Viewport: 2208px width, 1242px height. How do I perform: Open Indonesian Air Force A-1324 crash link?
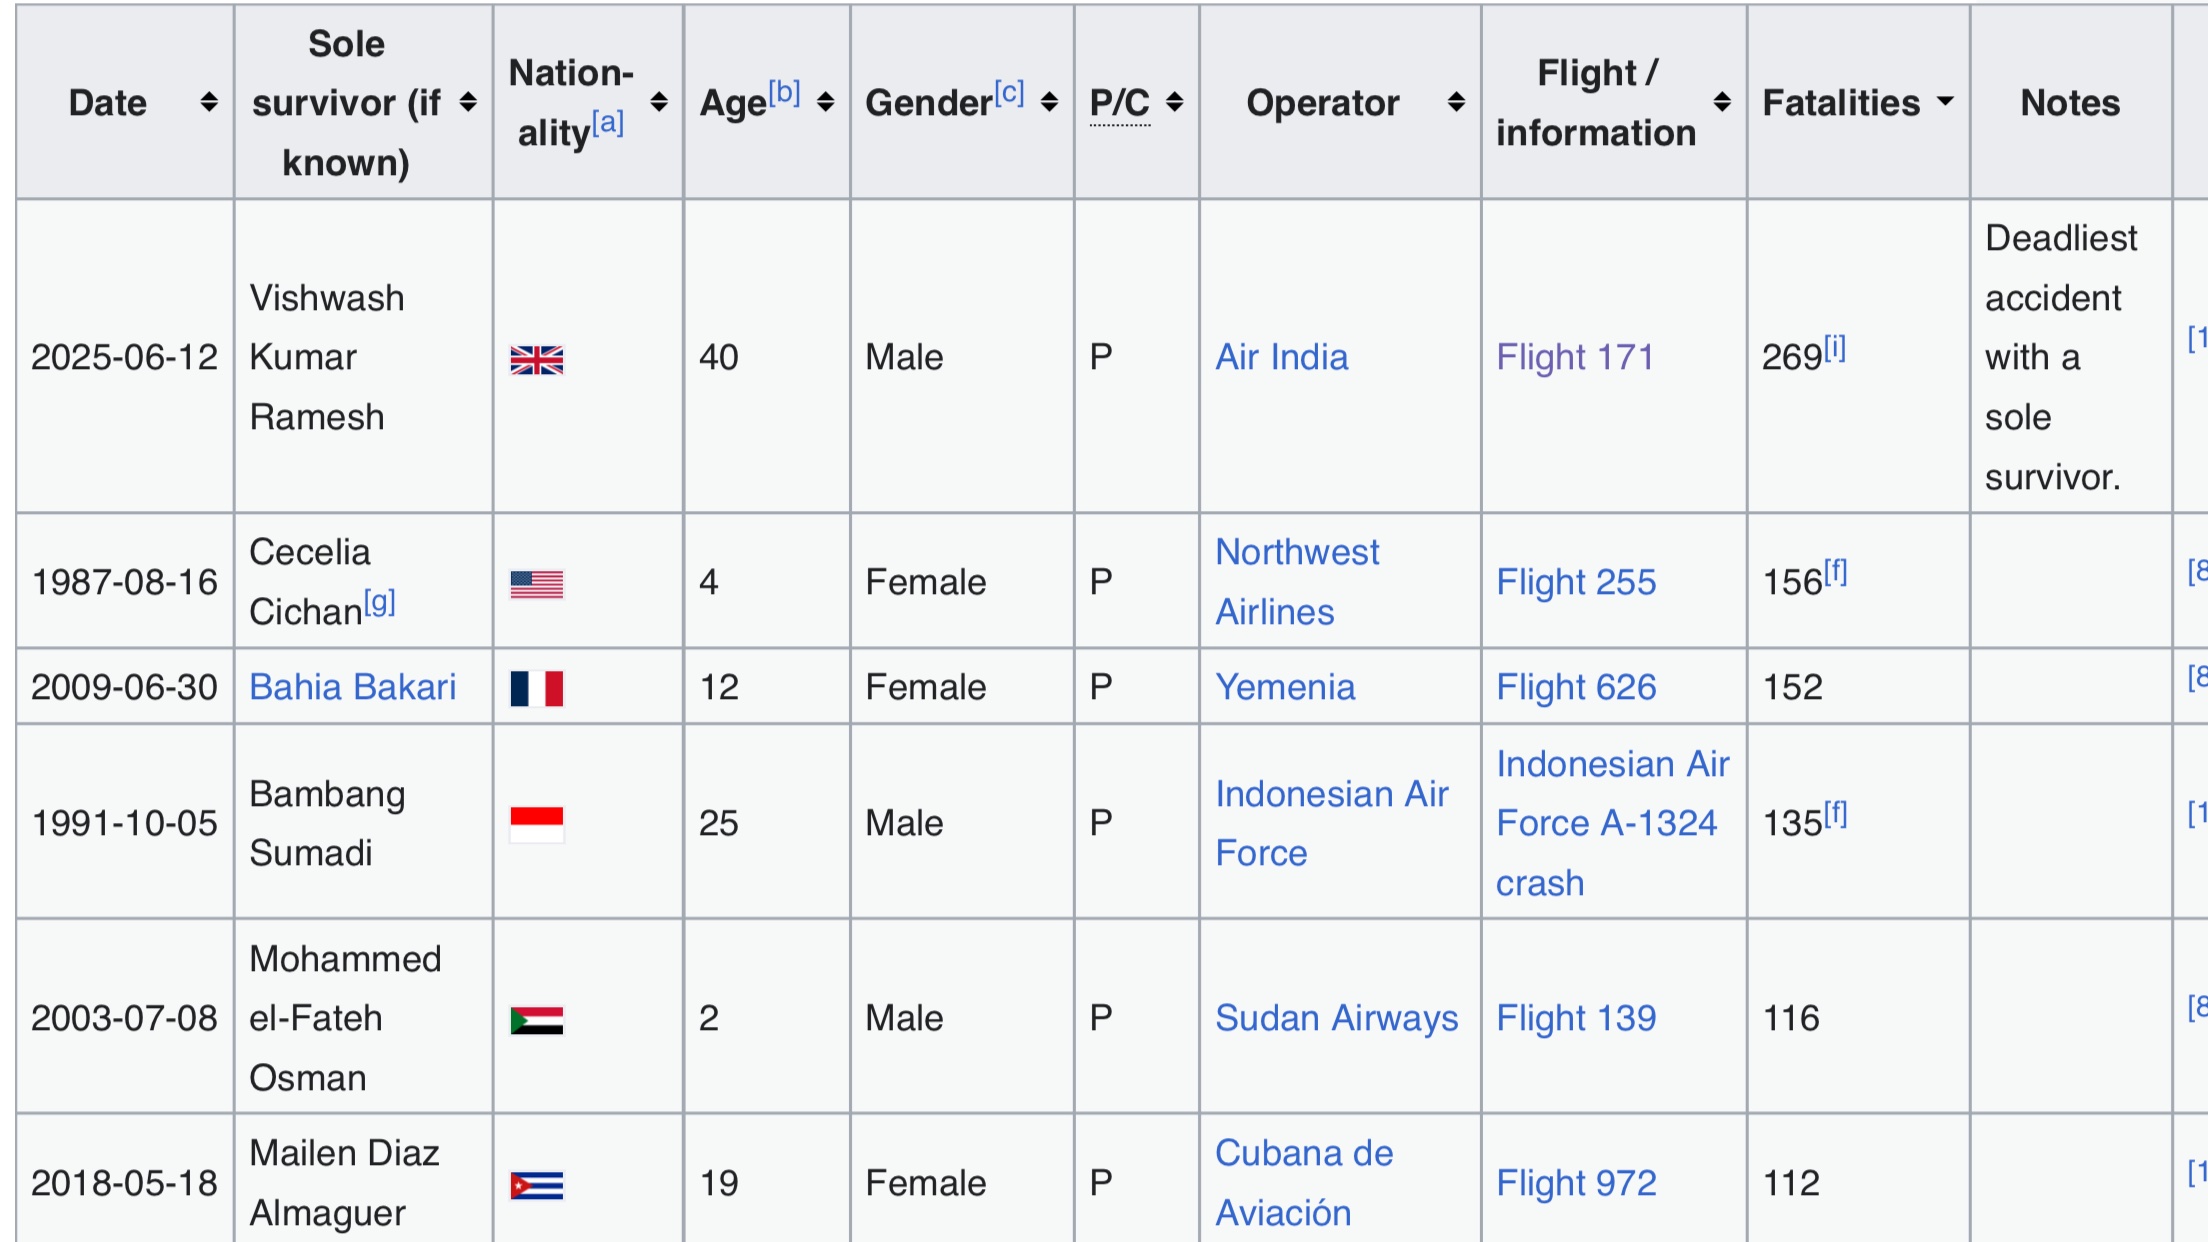click(x=1606, y=823)
